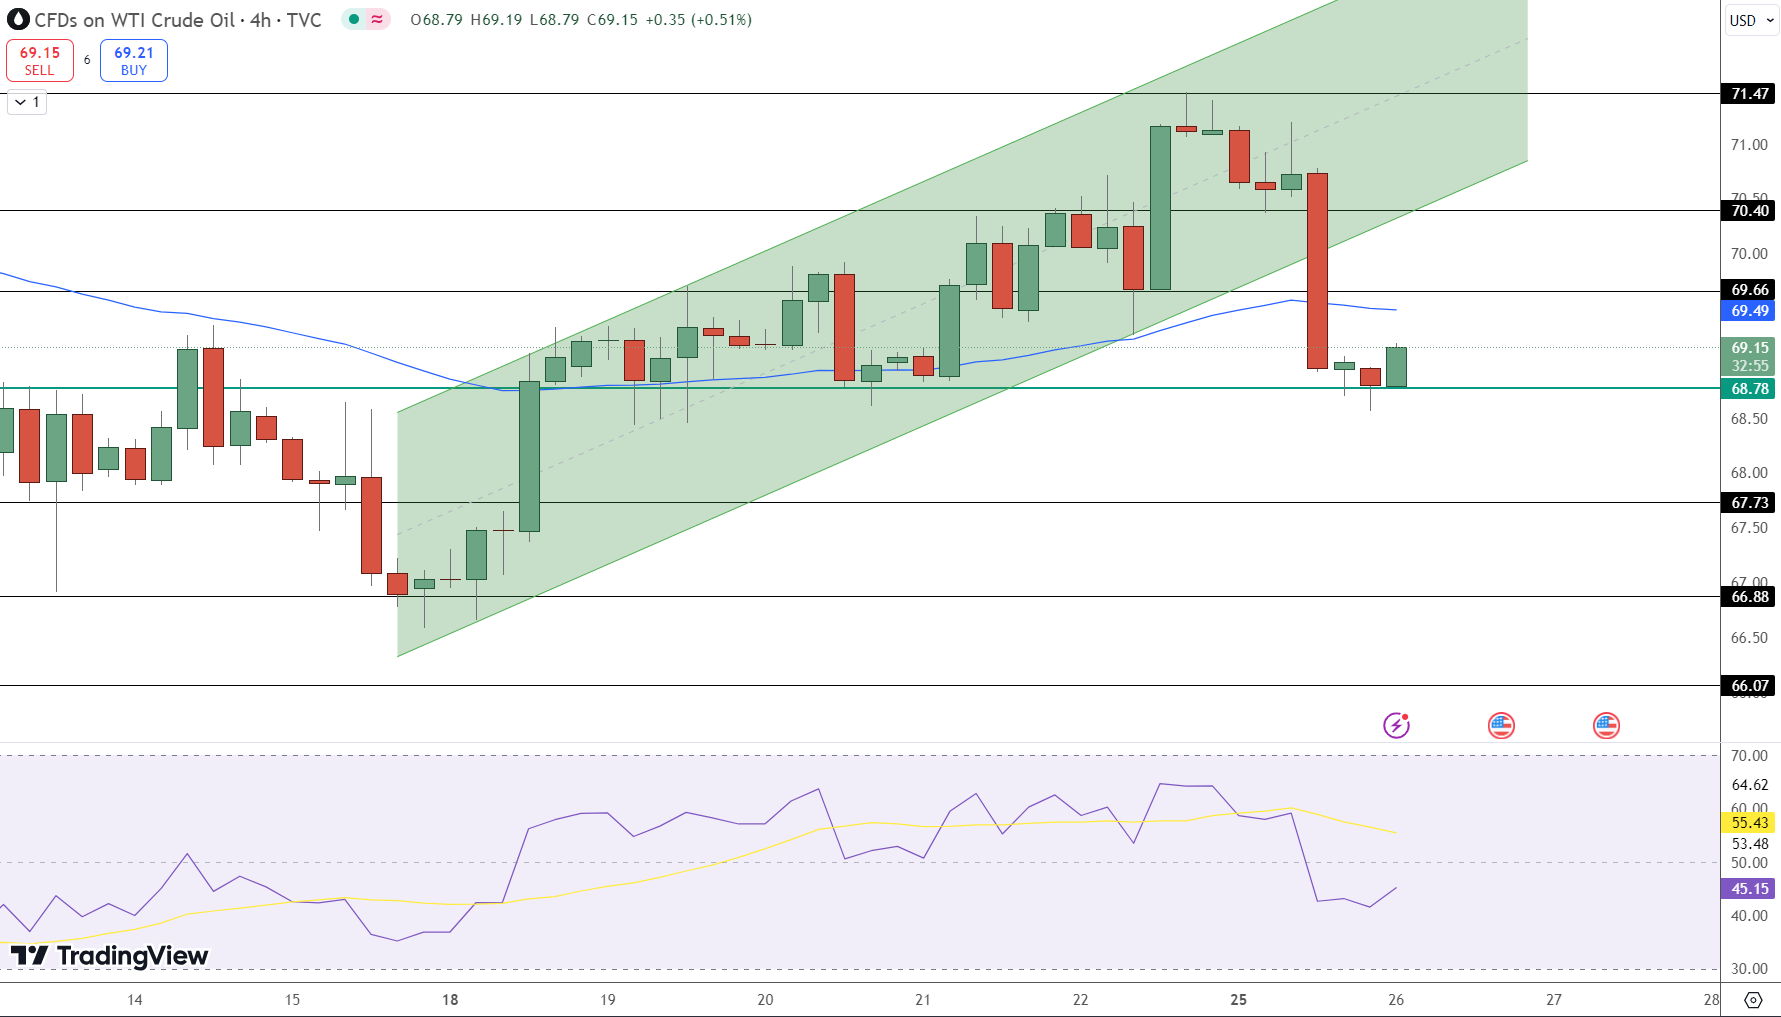Click the WTI Crude Oil symbol logo icon
This screenshot has width=1781, height=1017.
pyautogui.click(x=16, y=19)
